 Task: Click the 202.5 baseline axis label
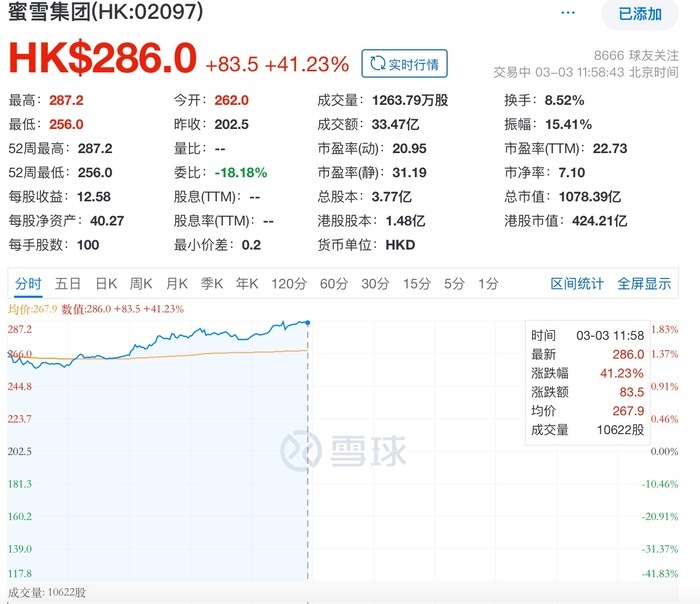pos(20,451)
